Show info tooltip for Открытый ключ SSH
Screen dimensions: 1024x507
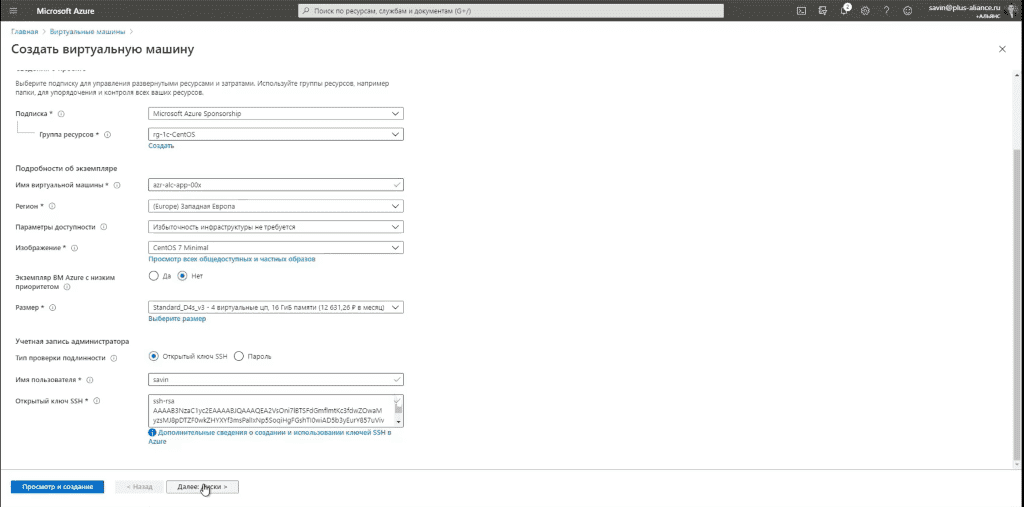(x=97, y=401)
